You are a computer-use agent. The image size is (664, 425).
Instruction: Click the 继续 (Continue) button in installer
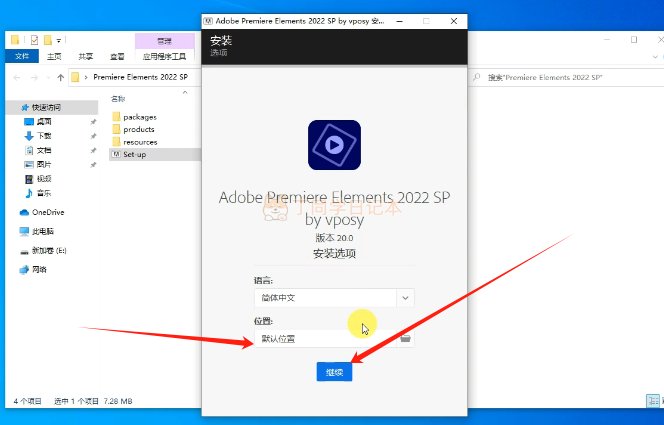(x=334, y=372)
